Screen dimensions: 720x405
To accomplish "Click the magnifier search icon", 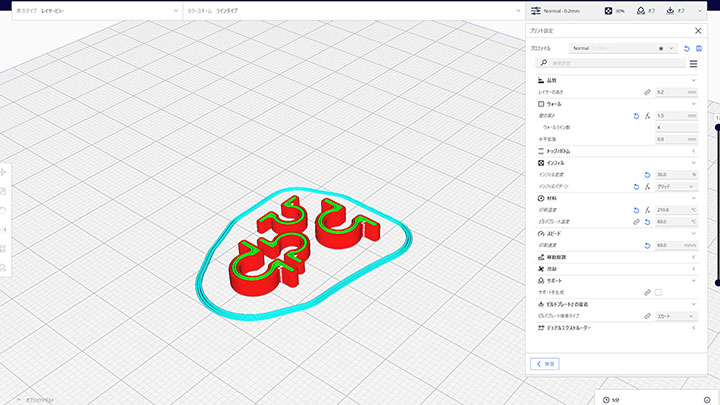I will [544, 63].
